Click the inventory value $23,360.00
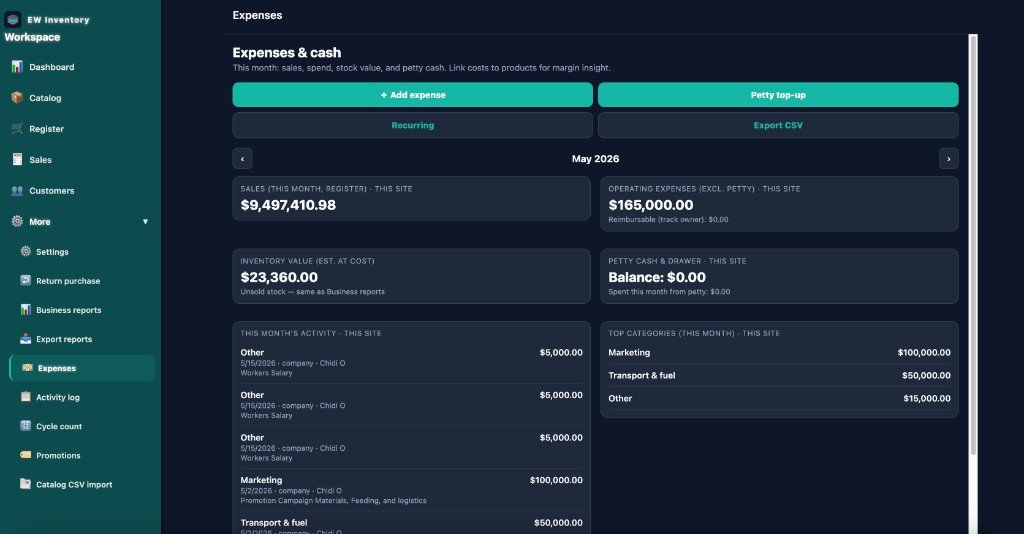Viewport: 1024px width, 534px height. coord(279,277)
